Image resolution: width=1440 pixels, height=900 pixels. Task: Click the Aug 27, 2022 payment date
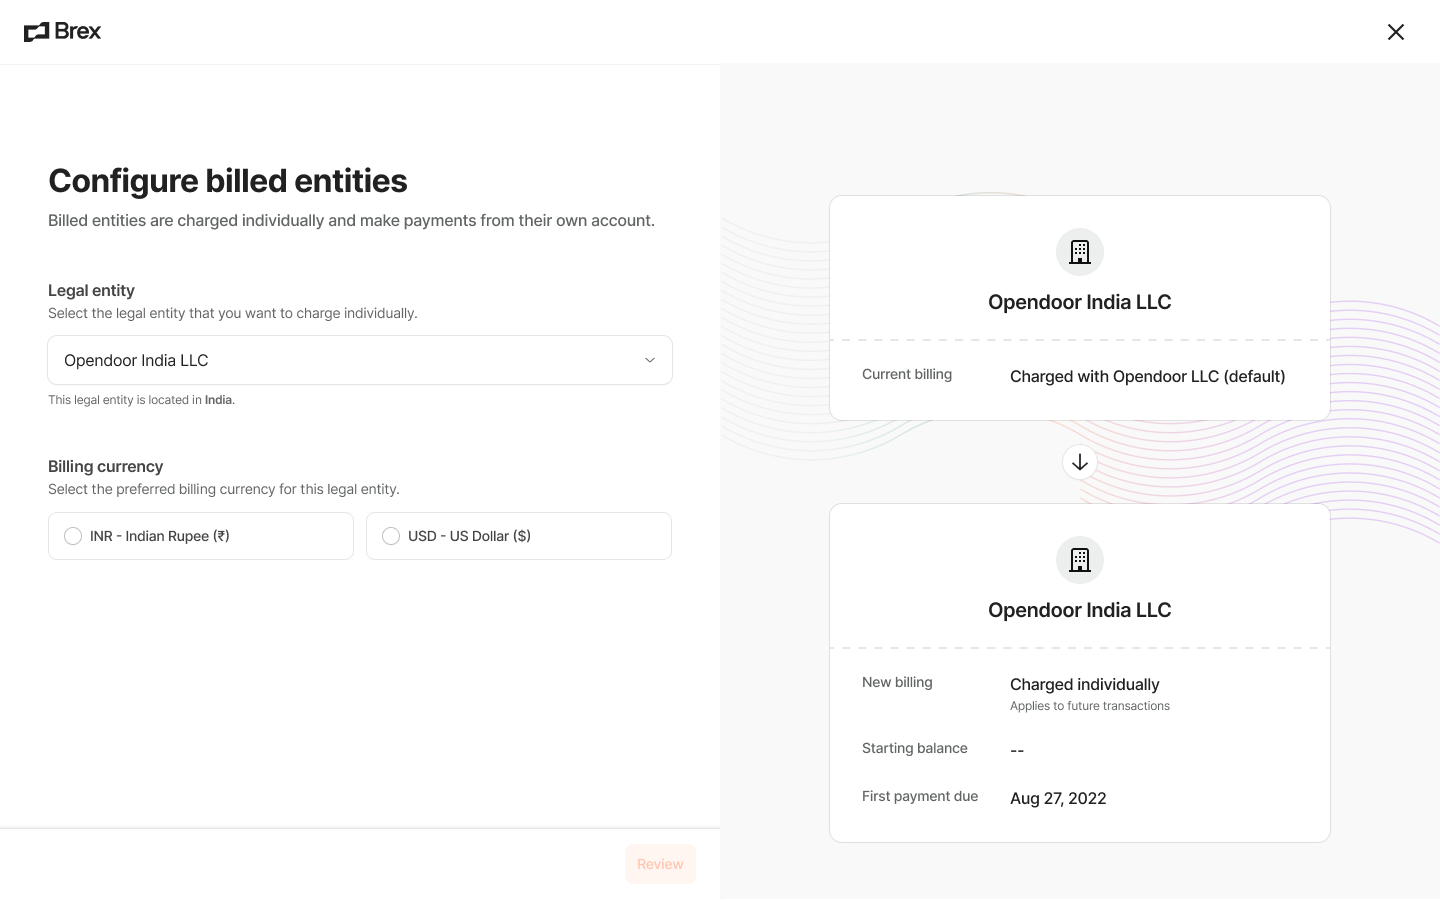pyautogui.click(x=1058, y=798)
